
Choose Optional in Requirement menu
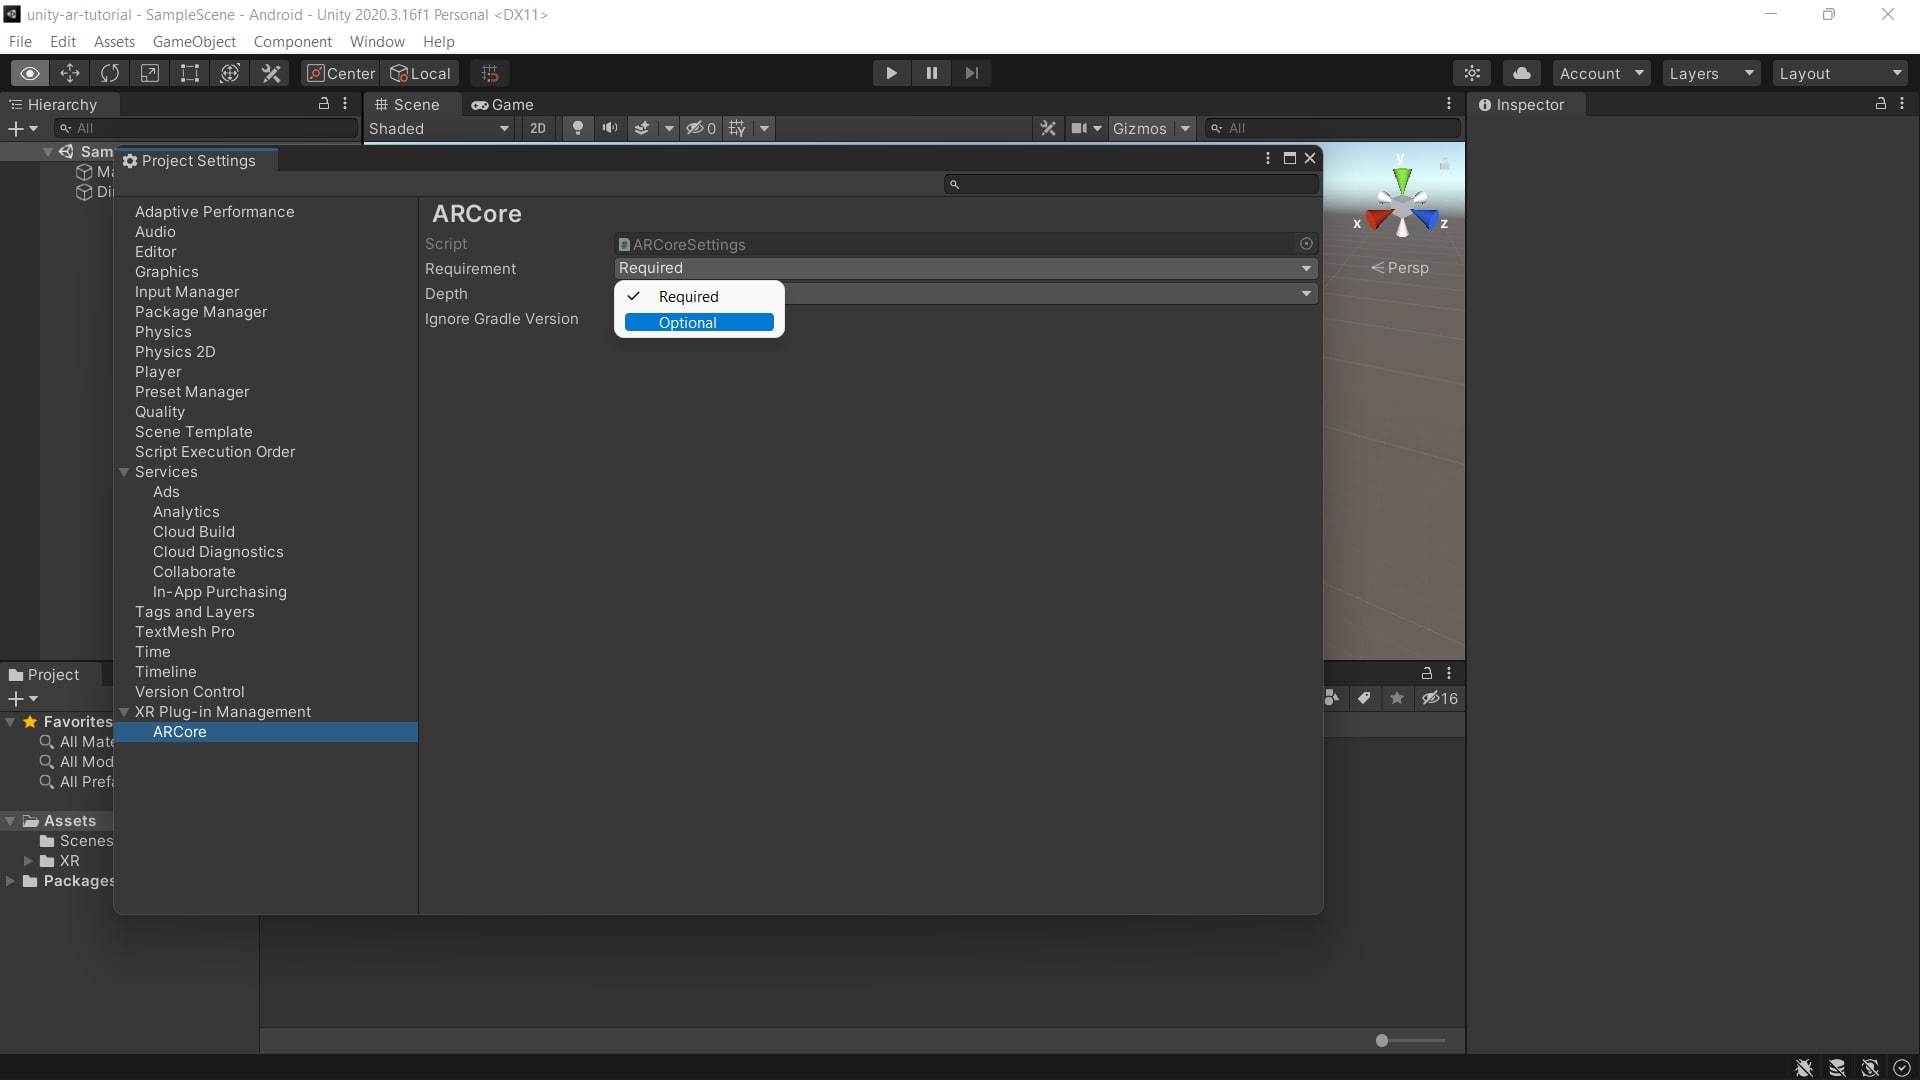[x=699, y=322]
